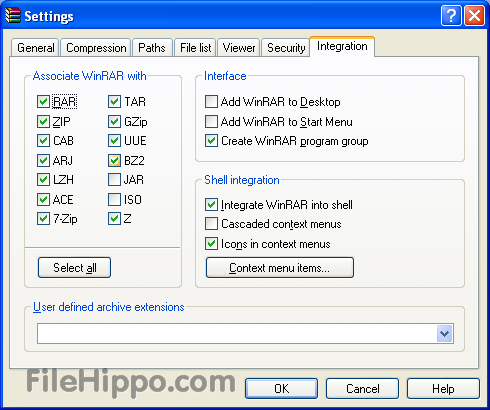
Task: Close the Settings dialog with the X button
Action: [x=474, y=15]
